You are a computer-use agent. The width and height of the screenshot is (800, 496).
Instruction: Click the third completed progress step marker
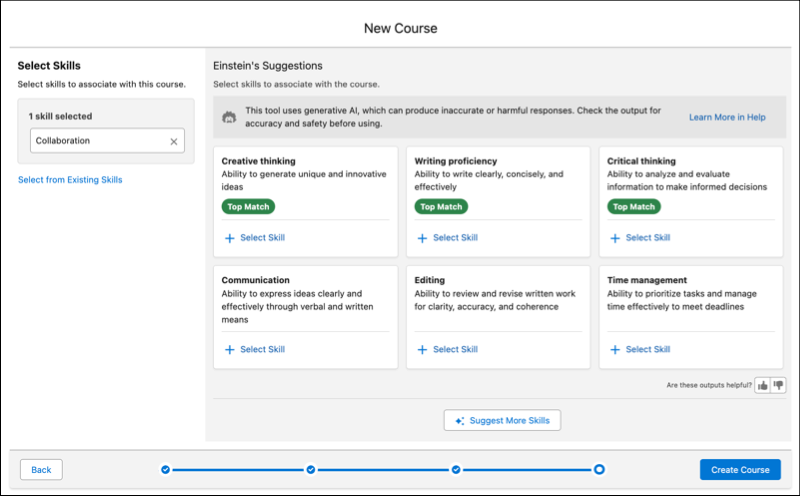[456, 469]
